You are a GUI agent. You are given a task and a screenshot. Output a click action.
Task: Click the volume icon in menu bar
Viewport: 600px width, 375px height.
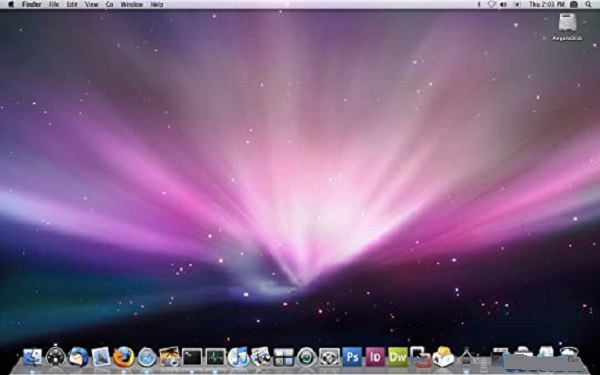click(x=504, y=5)
